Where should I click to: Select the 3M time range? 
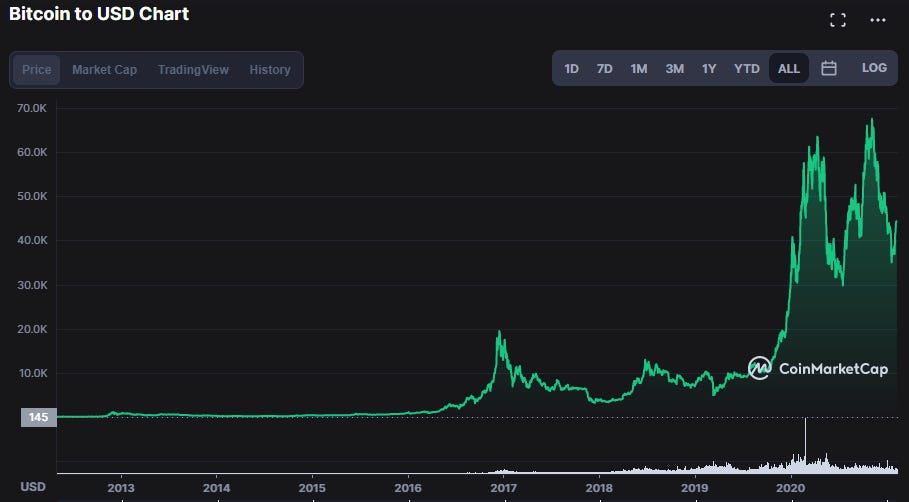pyautogui.click(x=674, y=68)
